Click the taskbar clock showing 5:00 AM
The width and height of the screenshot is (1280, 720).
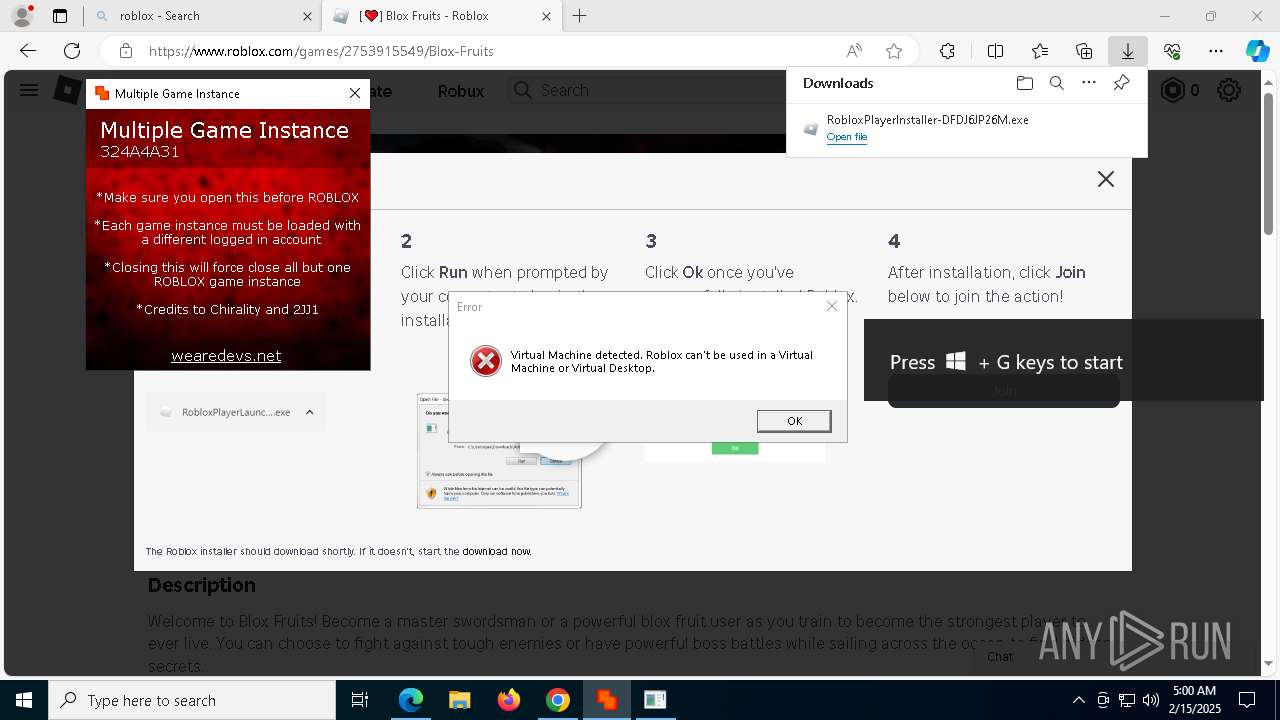pyautogui.click(x=1194, y=700)
